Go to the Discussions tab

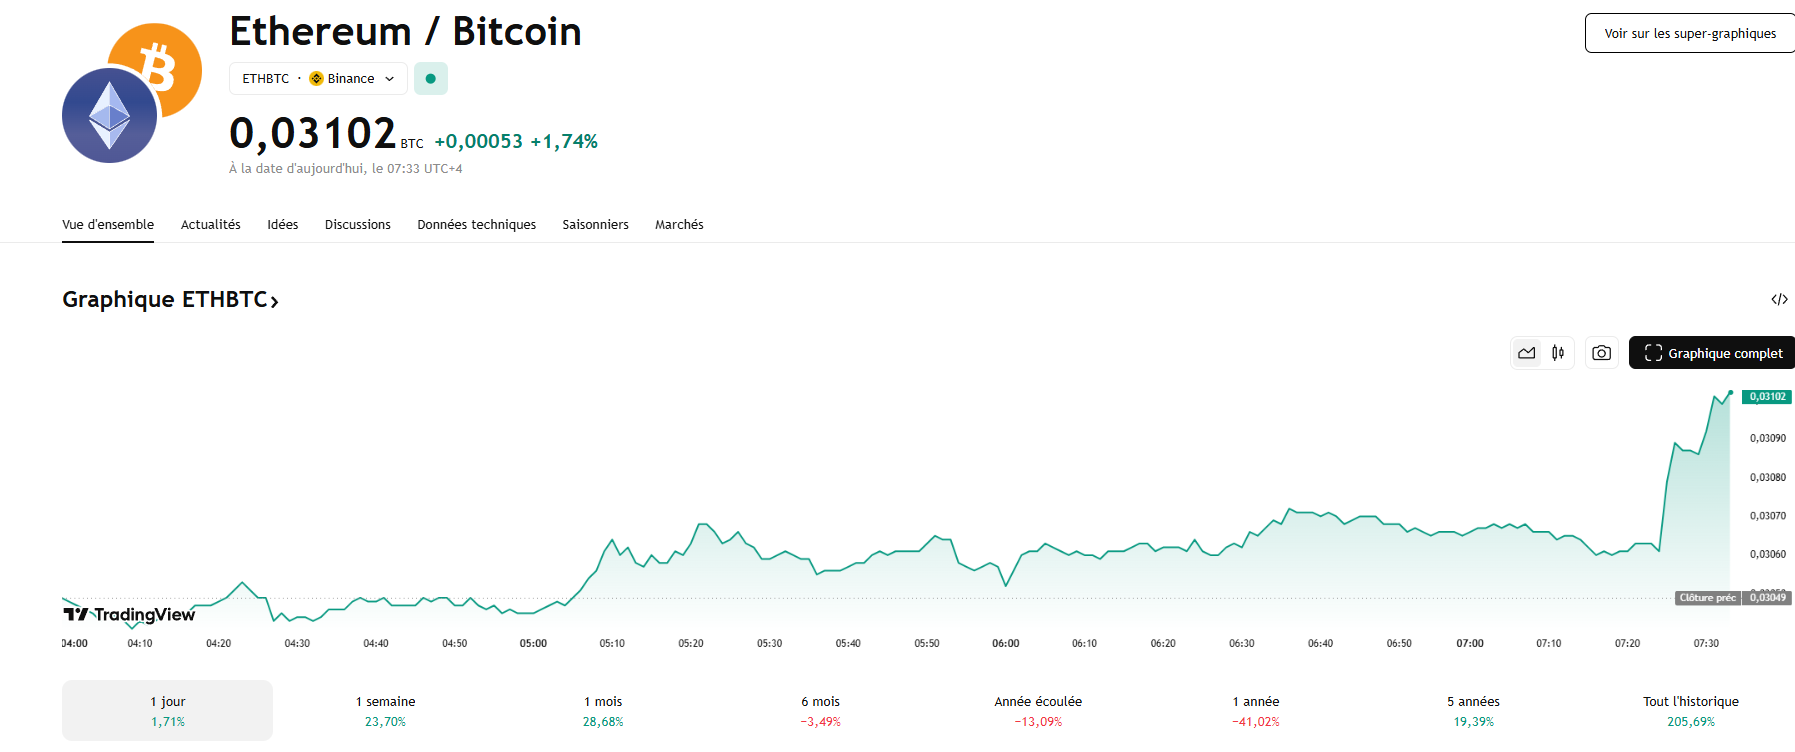(358, 224)
